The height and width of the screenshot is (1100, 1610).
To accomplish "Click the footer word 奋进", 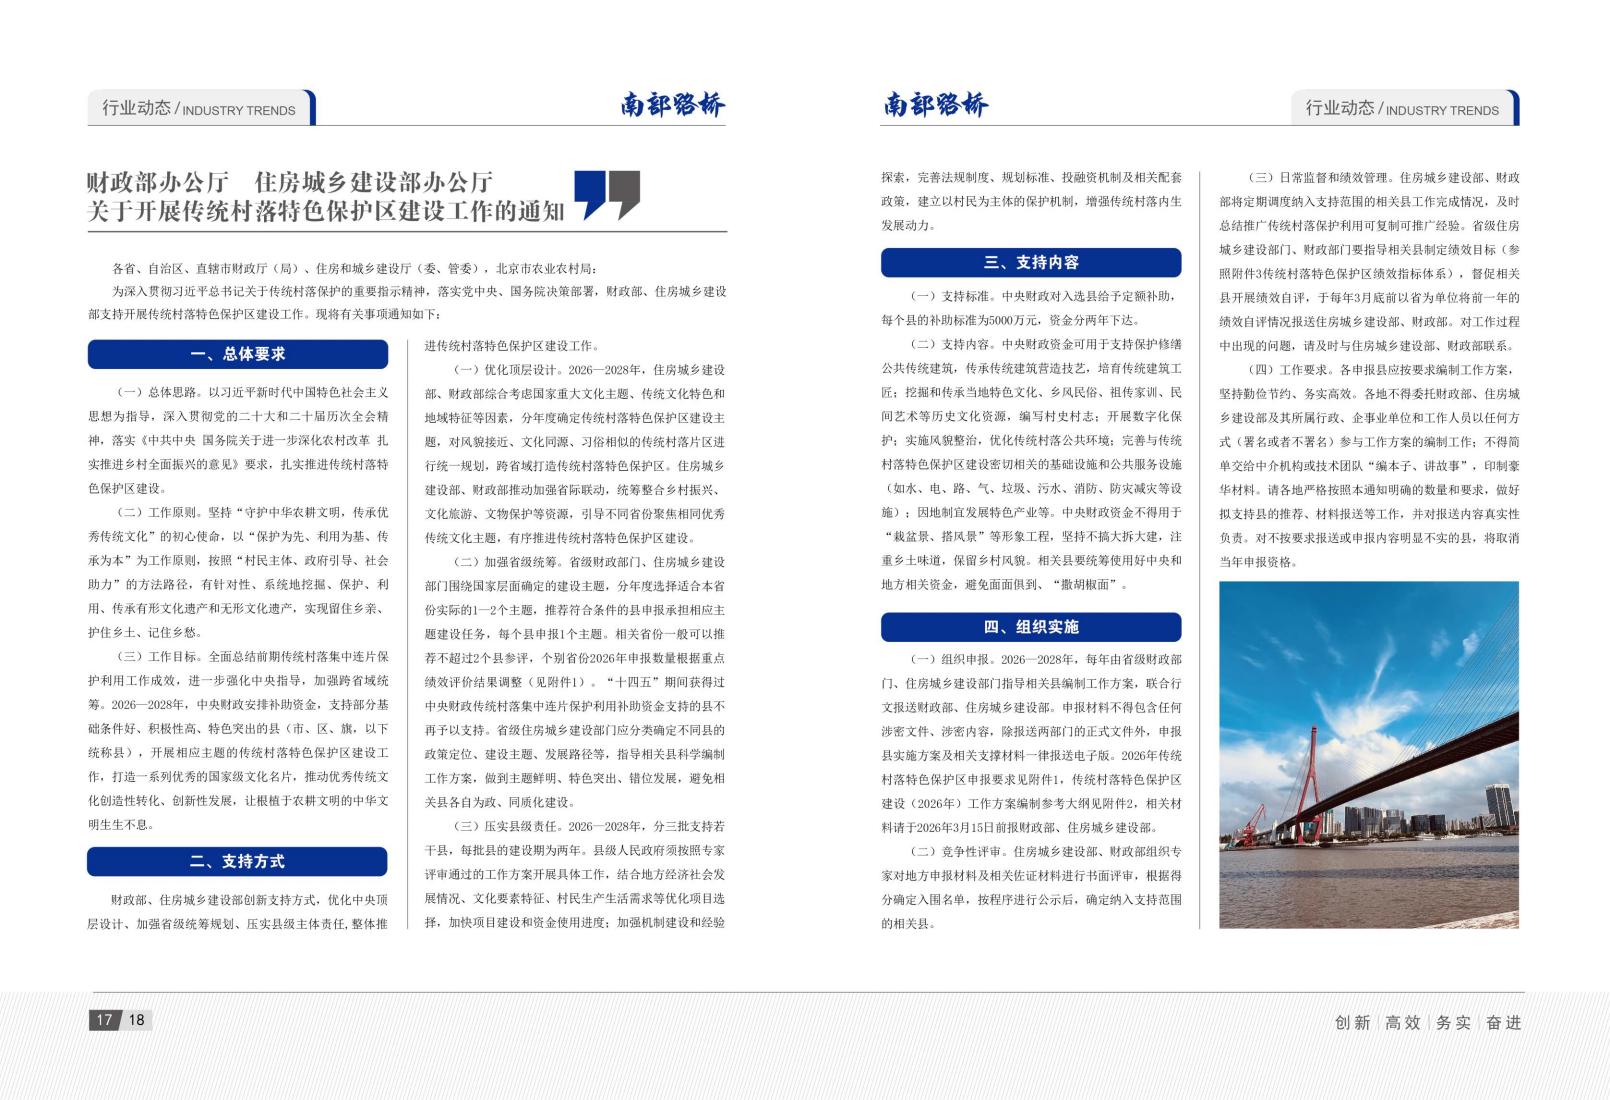I will click(x=1504, y=1022).
